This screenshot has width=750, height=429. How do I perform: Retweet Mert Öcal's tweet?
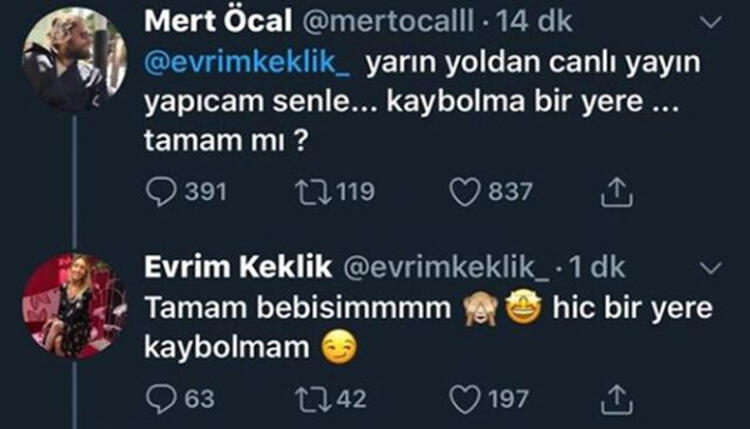pos(311,192)
